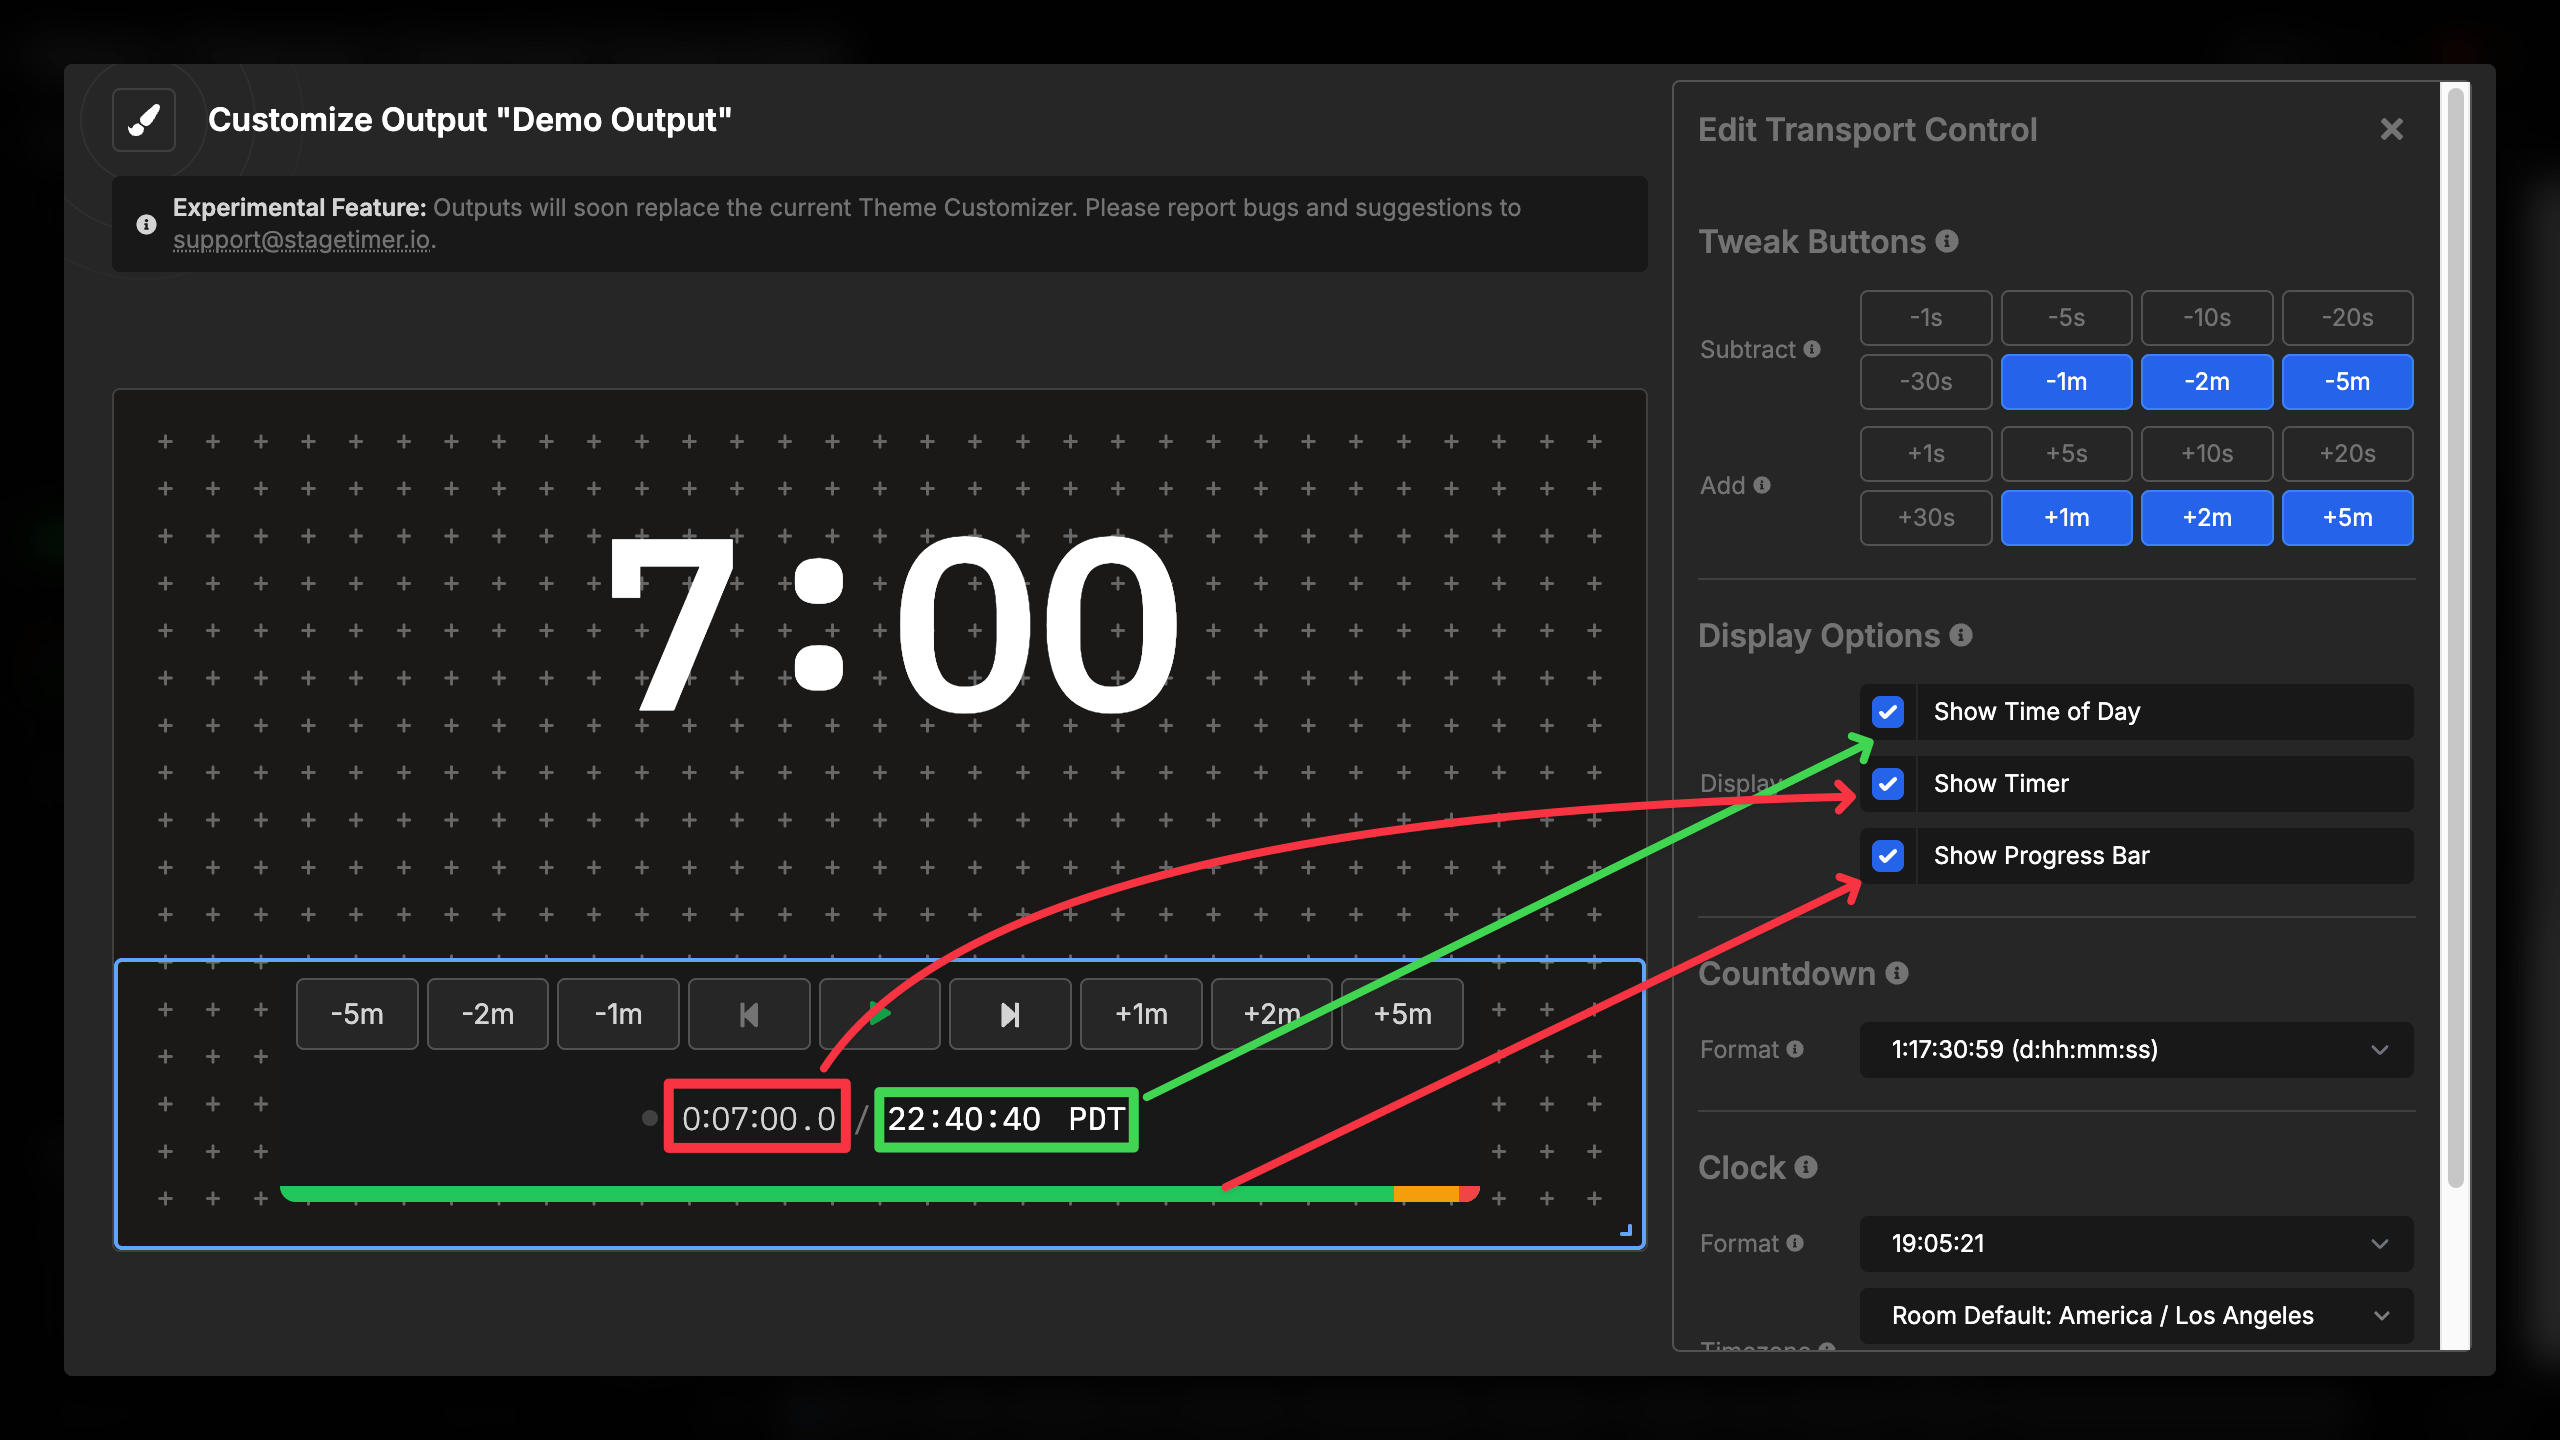The image size is (2560, 1440).
Task: Click the support@stagetimer.io email link
Action: [x=303, y=240]
